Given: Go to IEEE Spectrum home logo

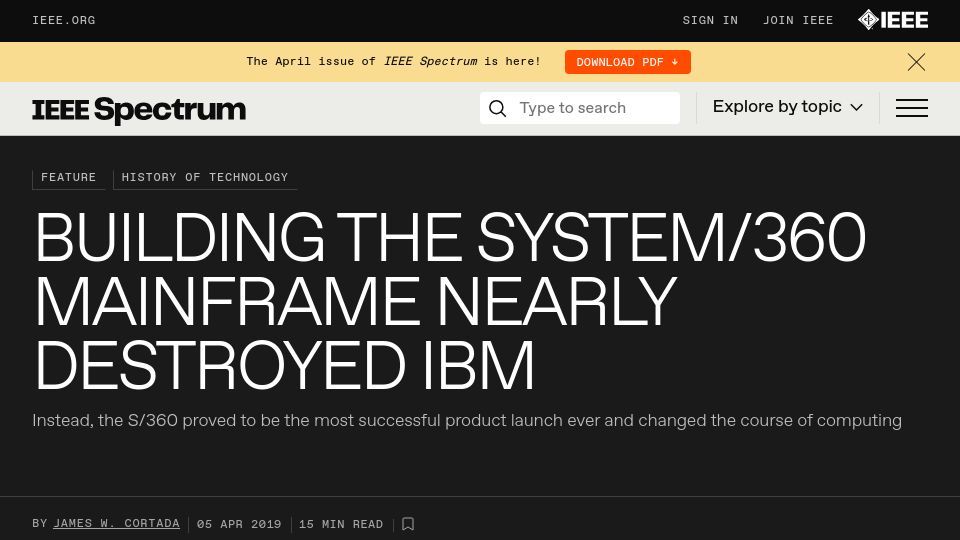Looking at the screenshot, I should 139,110.
